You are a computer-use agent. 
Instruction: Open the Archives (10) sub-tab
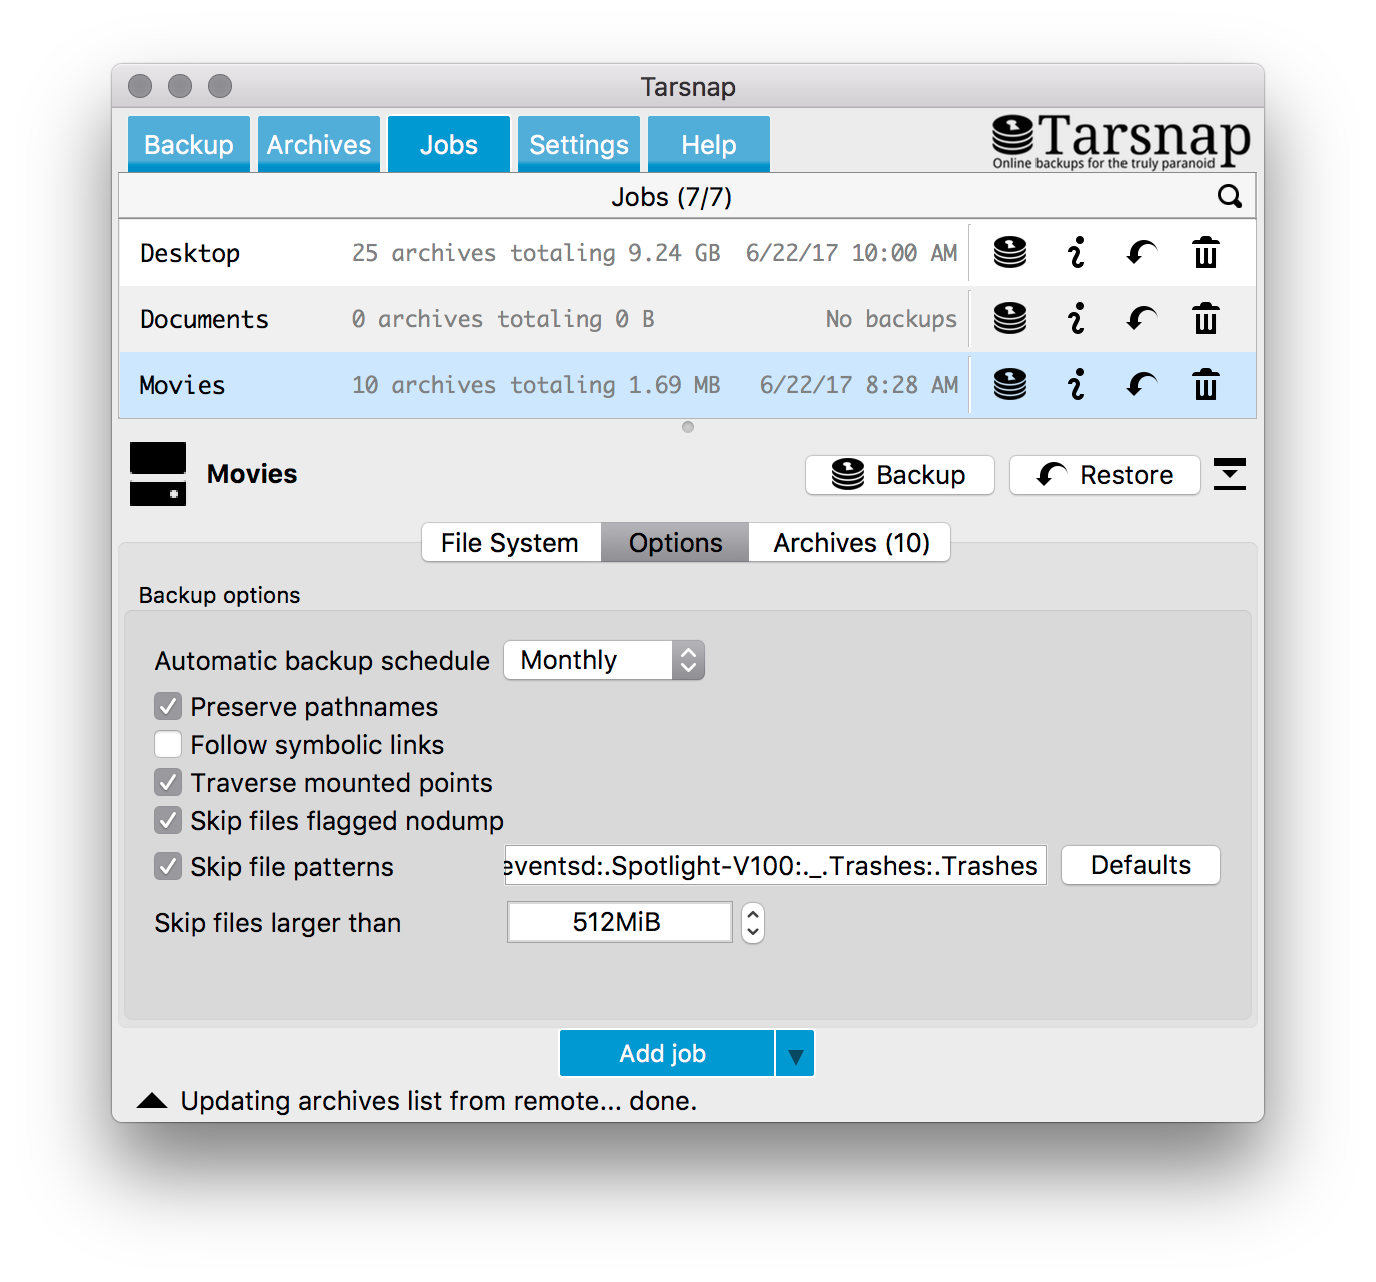coord(850,542)
